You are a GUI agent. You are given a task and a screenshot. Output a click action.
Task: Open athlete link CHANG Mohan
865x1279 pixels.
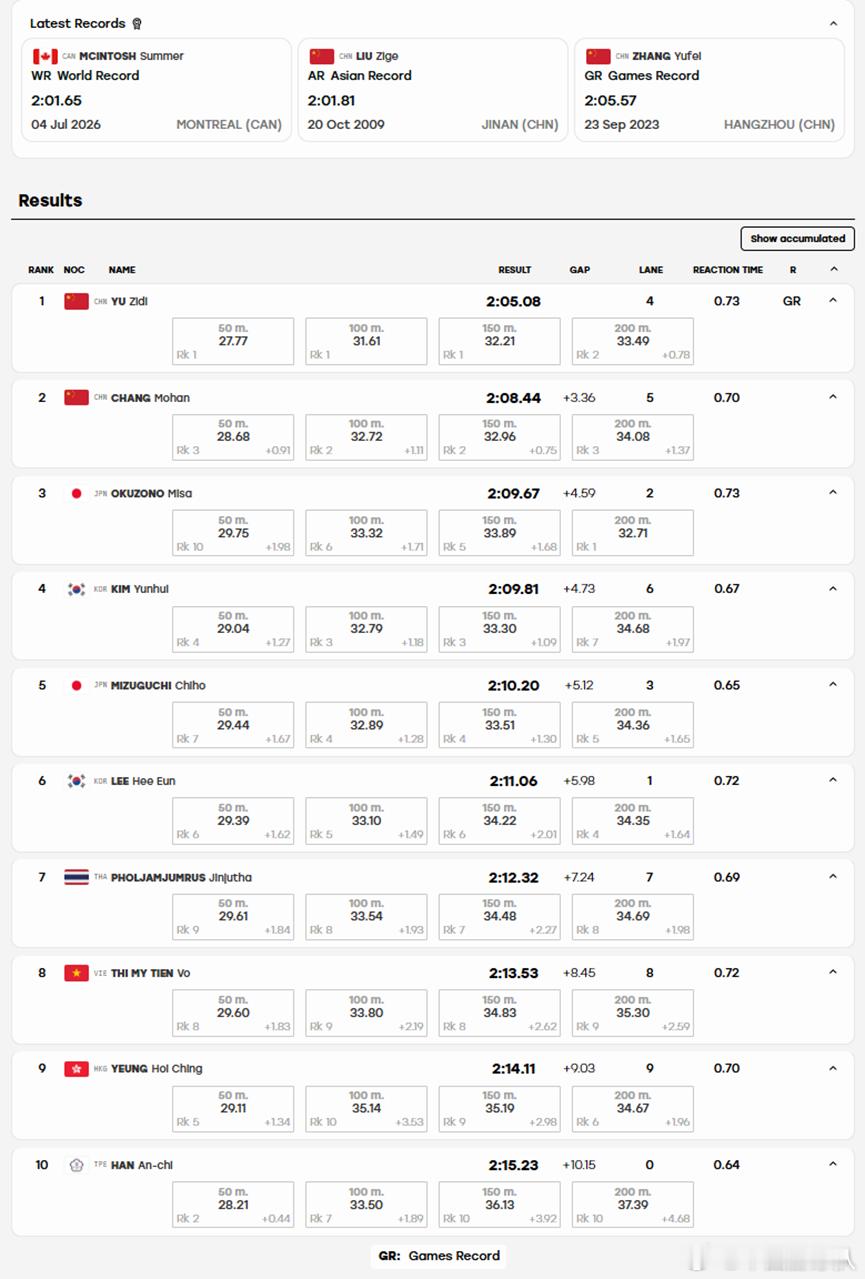[x=150, y=397]
